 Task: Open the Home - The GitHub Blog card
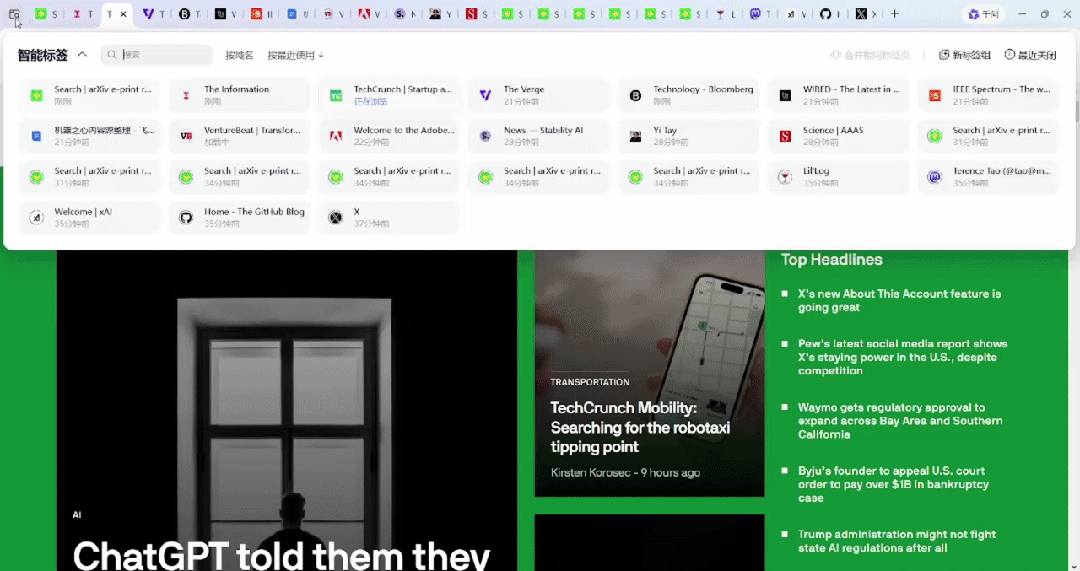point(239,217)
